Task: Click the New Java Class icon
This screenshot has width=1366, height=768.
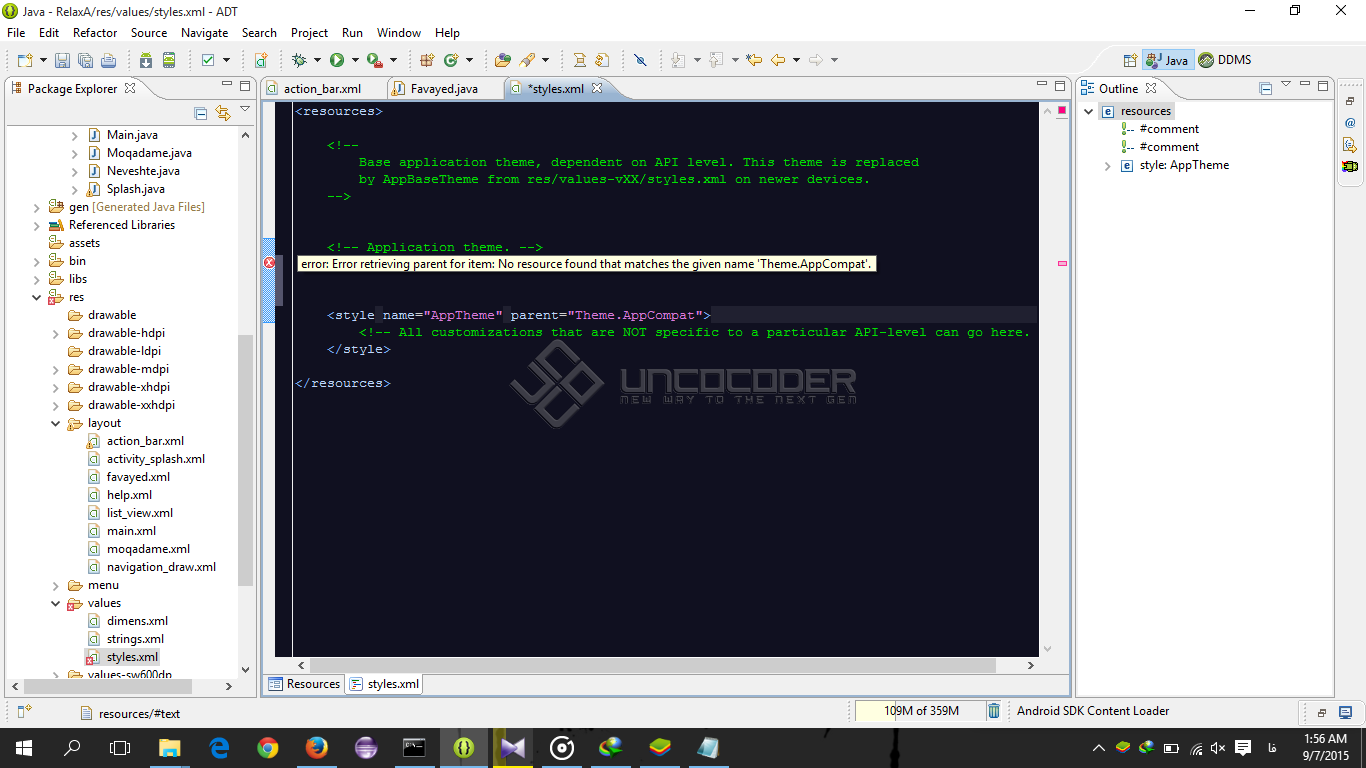Action: click(x=451, y=60)
